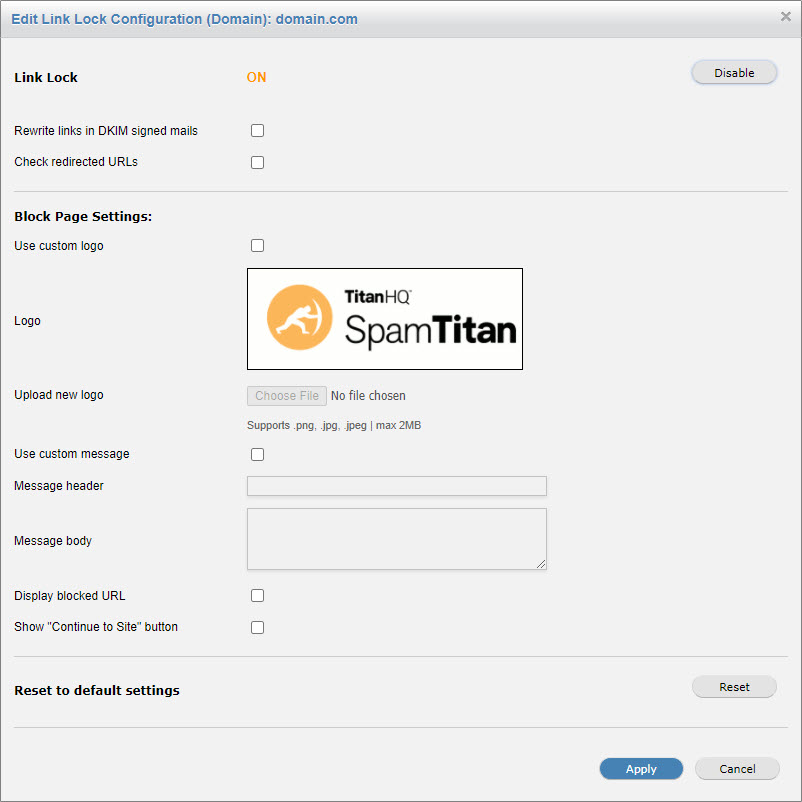Image resolution: width=802 pixels, height=802 pixels.
Task: Click the ON status text for Link Lock
Action: coord(256,77)
